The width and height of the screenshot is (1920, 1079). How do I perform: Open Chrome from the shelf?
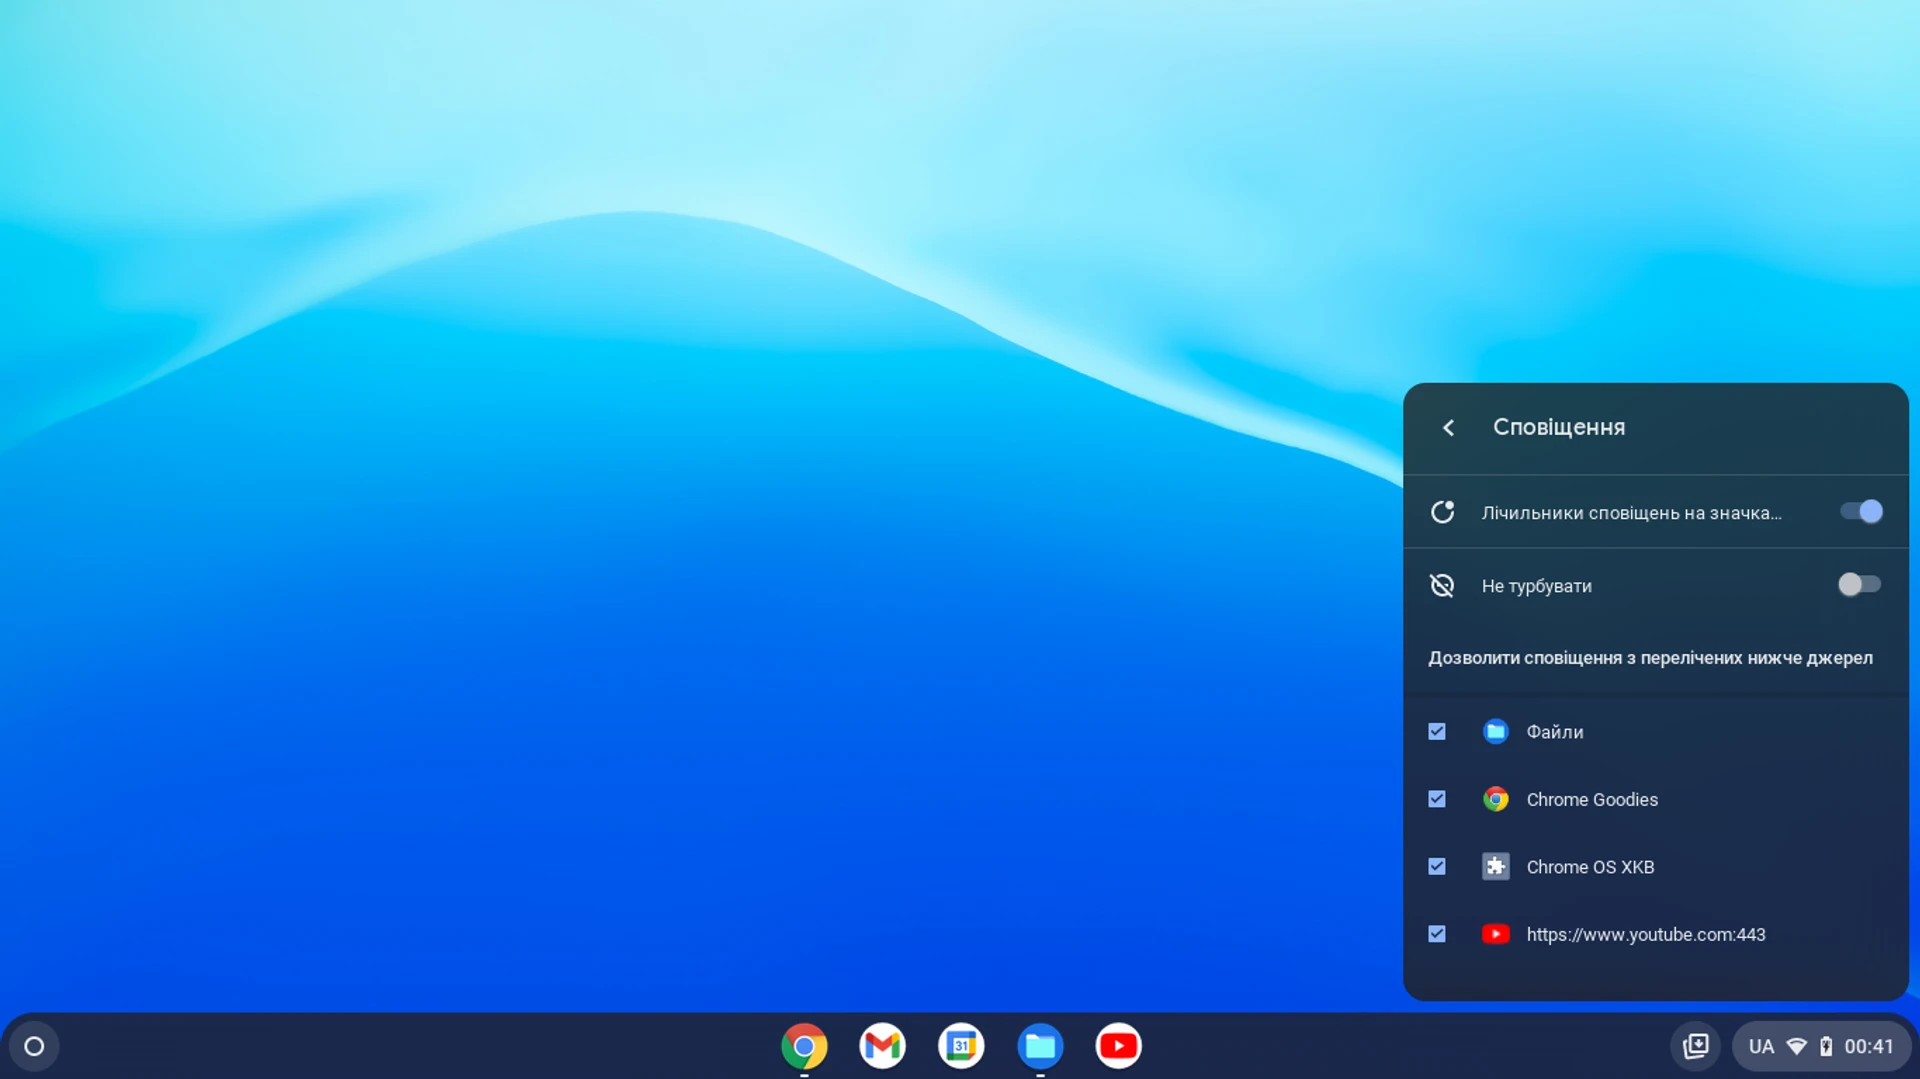pos(804,1046)
